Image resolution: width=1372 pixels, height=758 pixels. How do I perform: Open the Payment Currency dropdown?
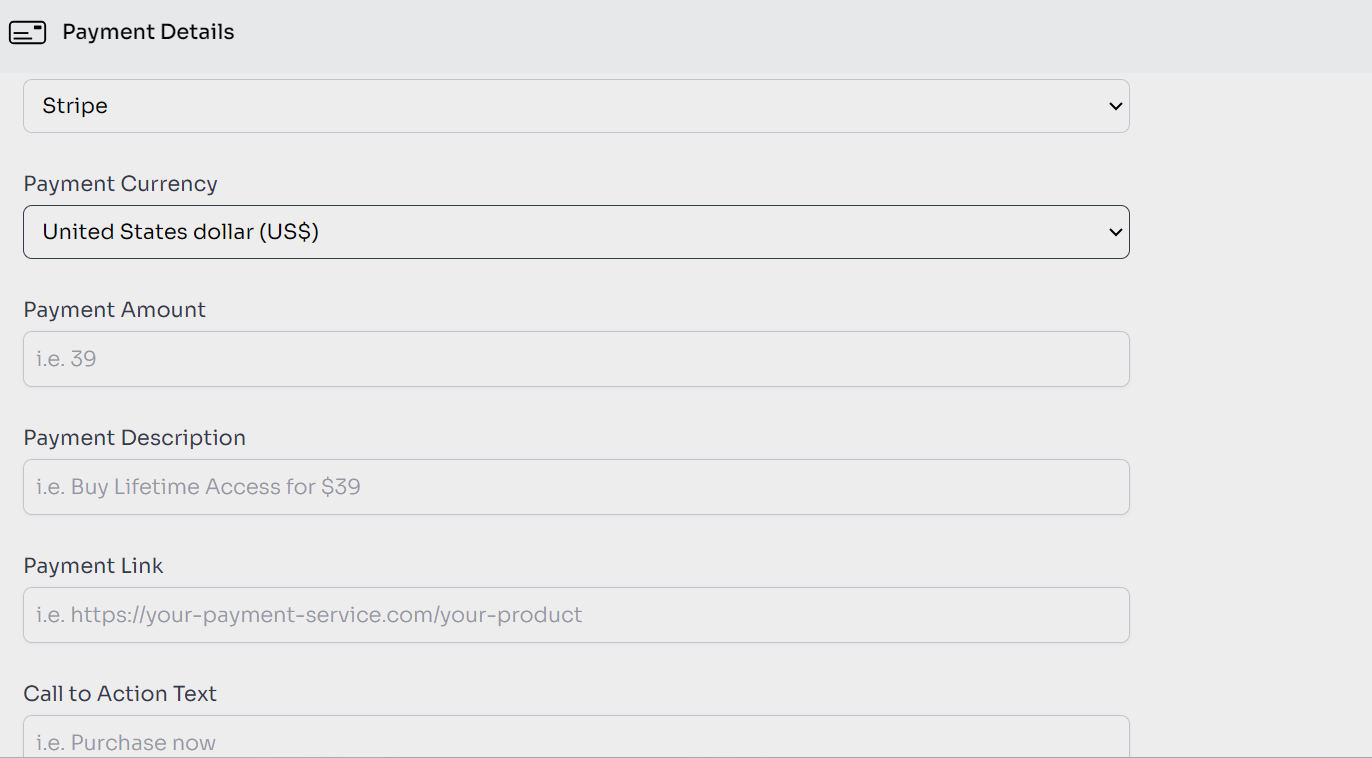(576, 232)
